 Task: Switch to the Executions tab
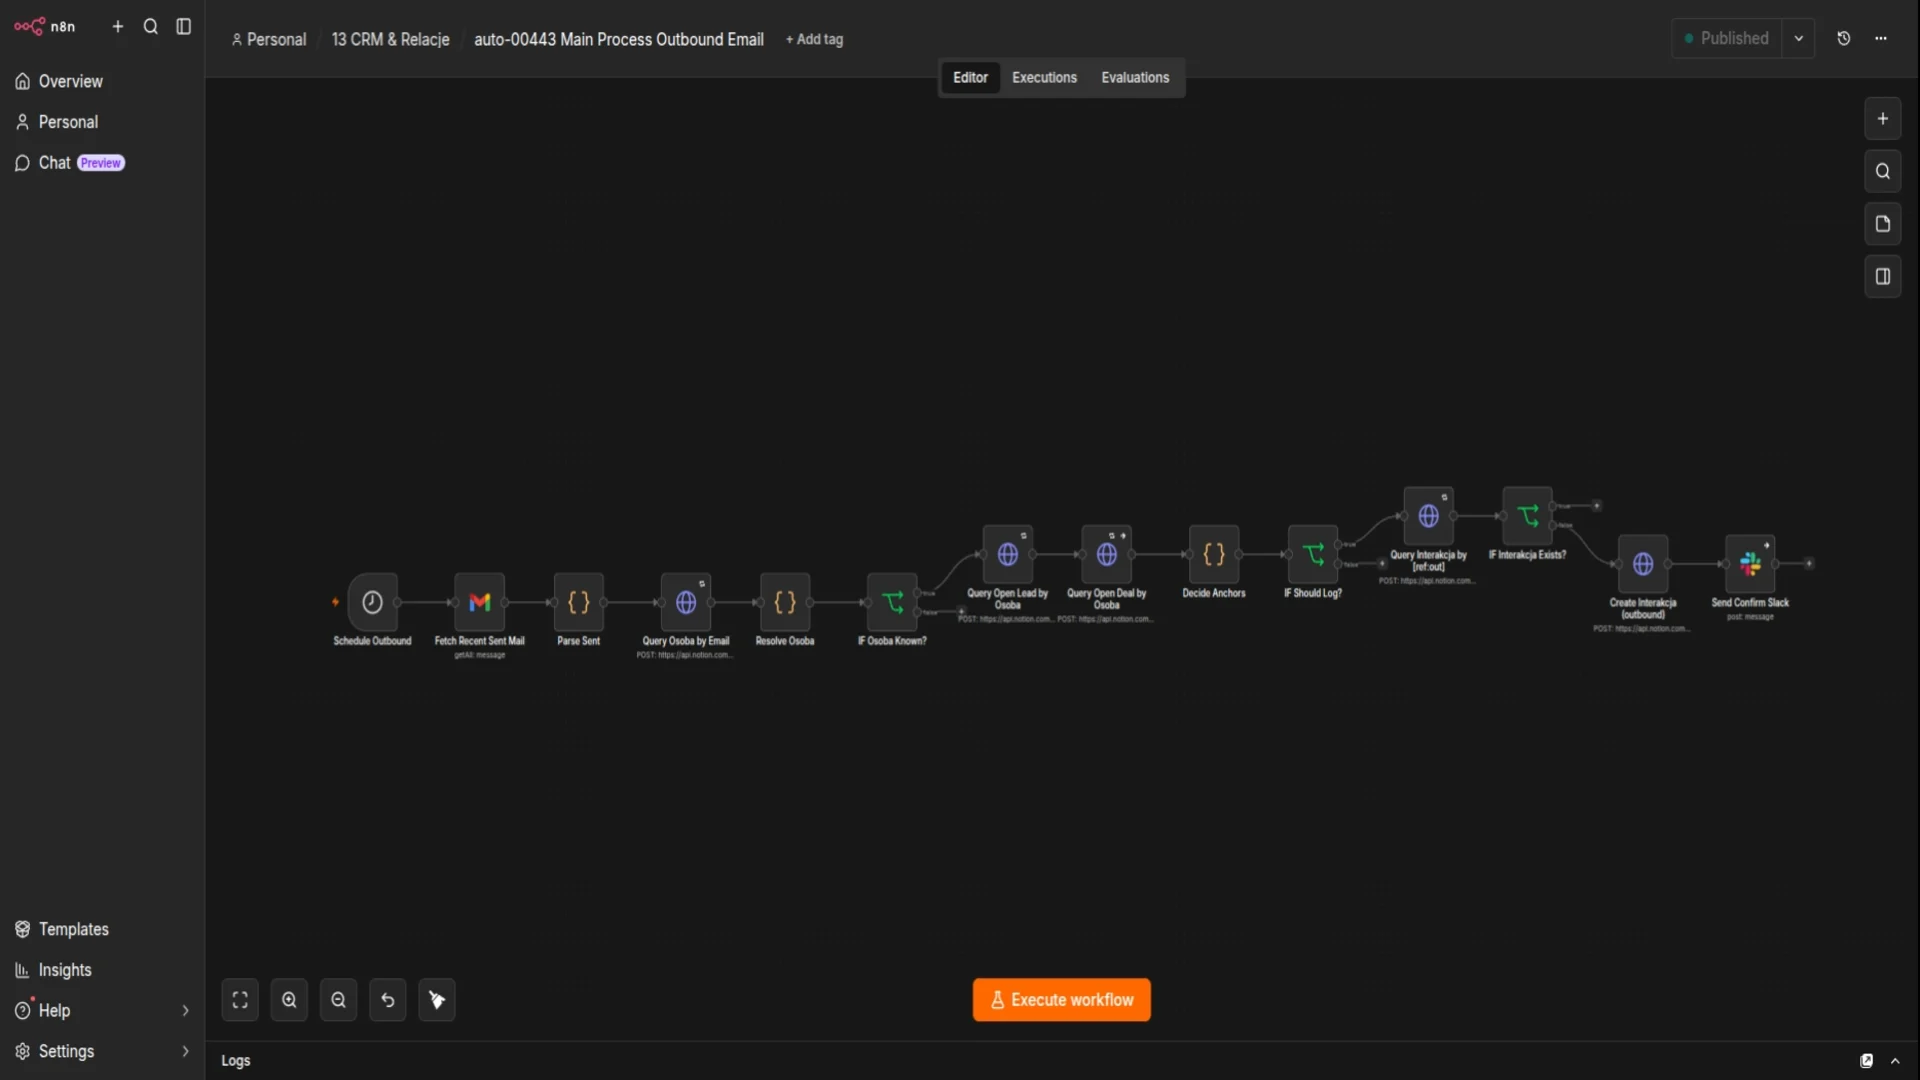1044,78
